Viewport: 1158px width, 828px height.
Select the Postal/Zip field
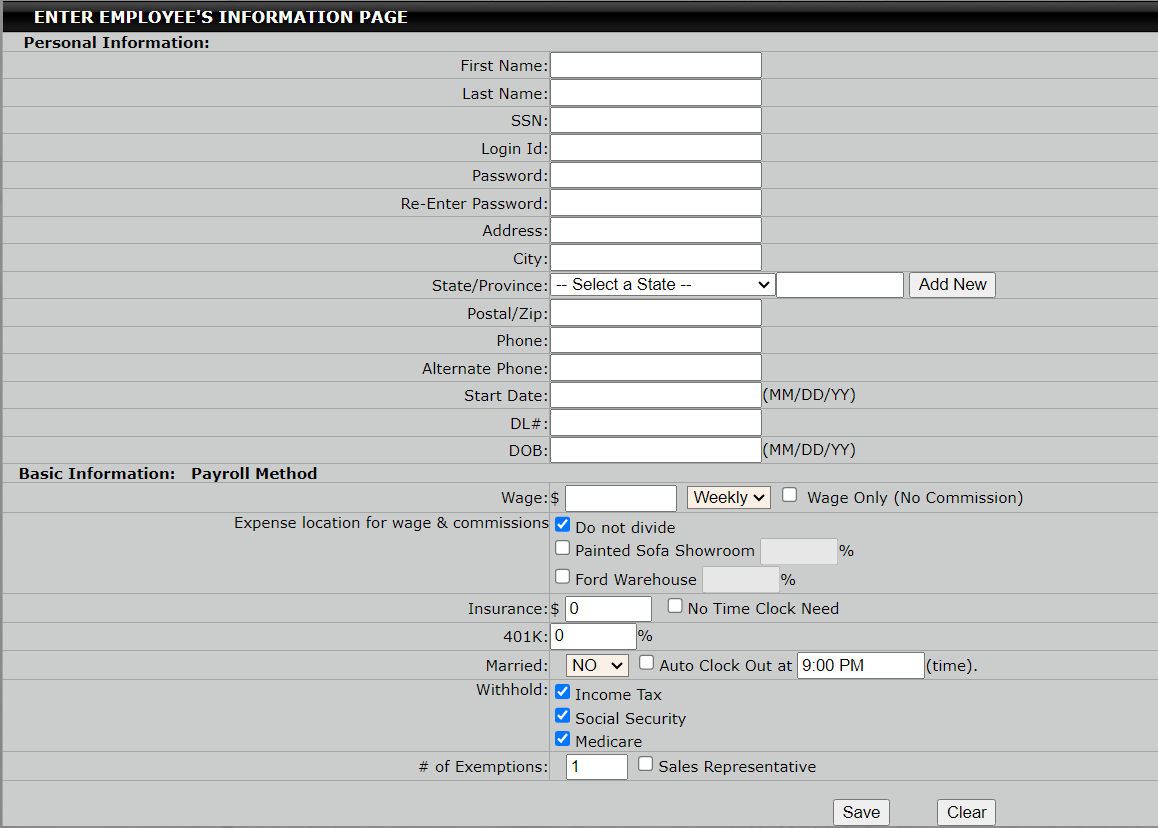pos(656,313)
